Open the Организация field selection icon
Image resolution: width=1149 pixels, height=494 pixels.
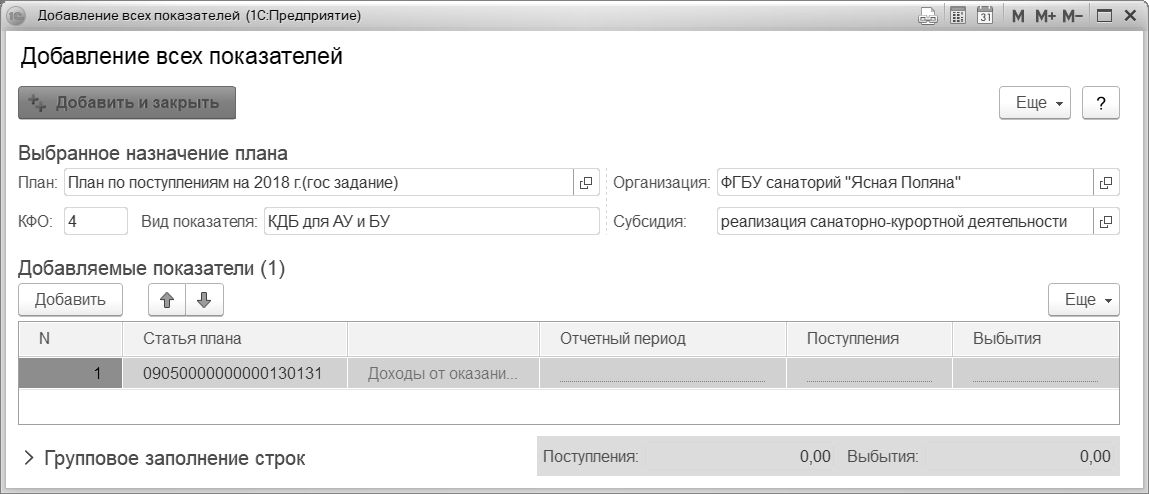point(1105,183)
